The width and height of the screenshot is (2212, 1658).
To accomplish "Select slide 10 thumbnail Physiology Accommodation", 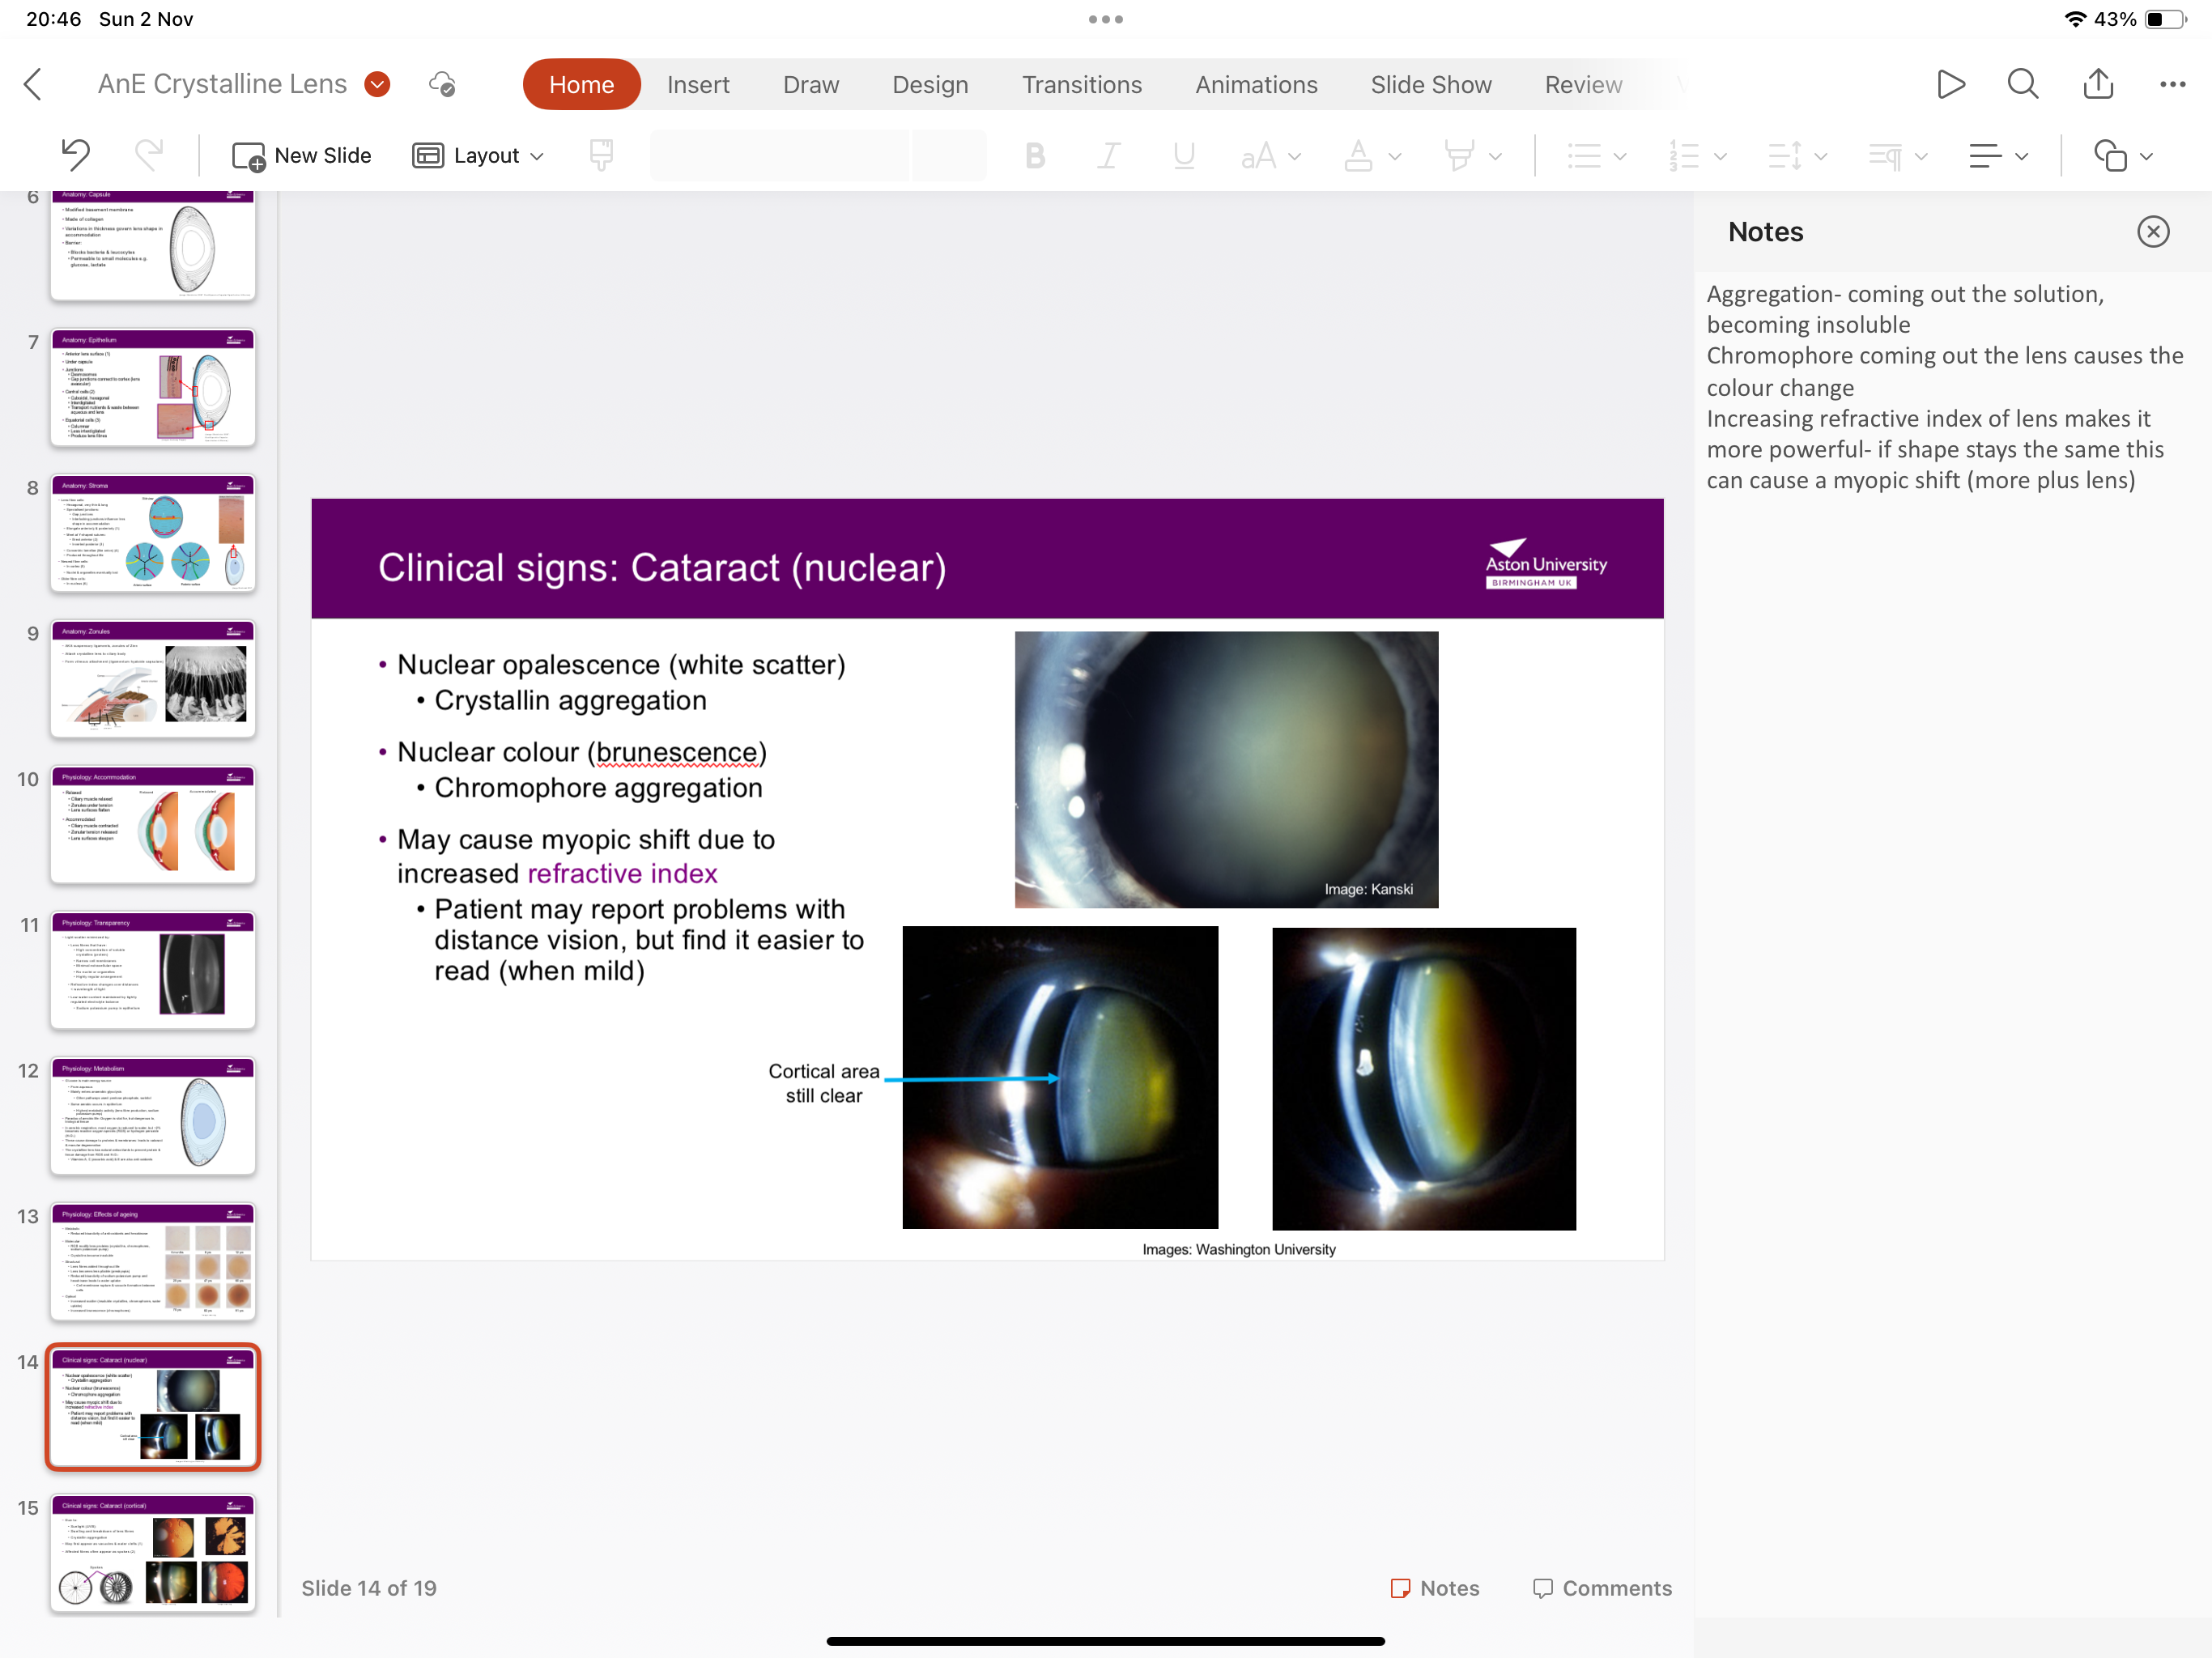I will click(153, 825).
